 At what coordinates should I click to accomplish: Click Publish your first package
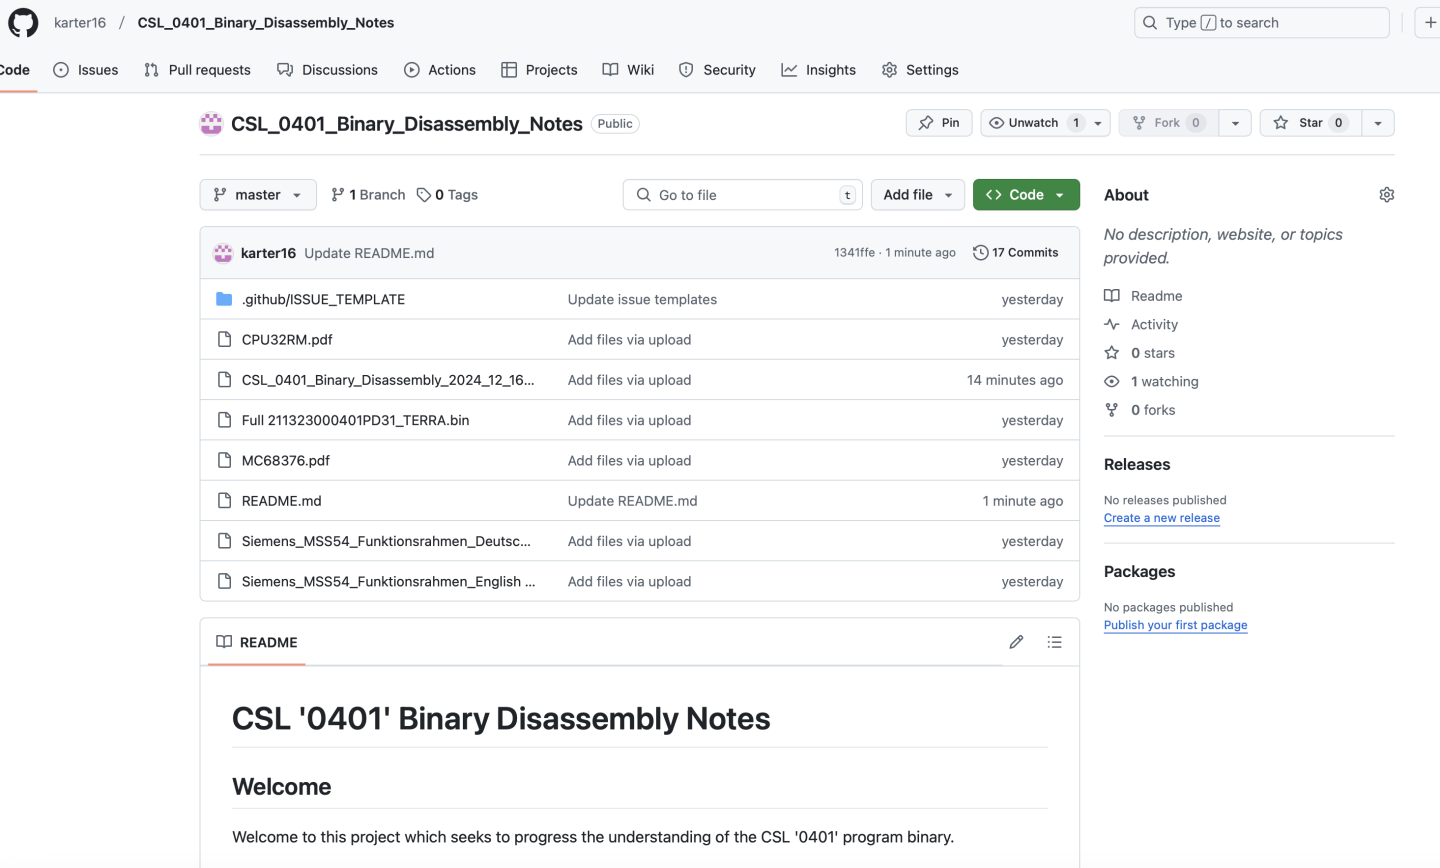[1176, 625]
